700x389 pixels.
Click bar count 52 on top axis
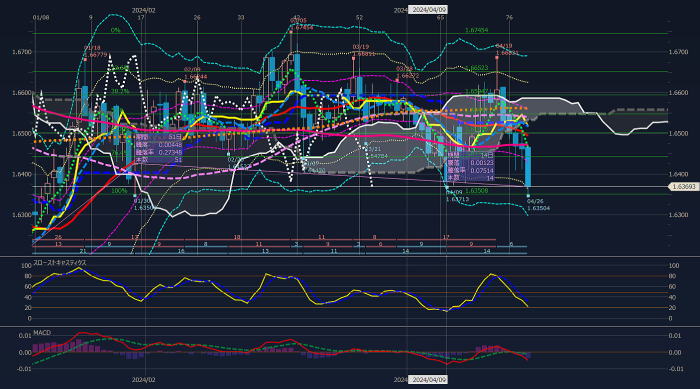pyautogui.click(x=359, y=17)
